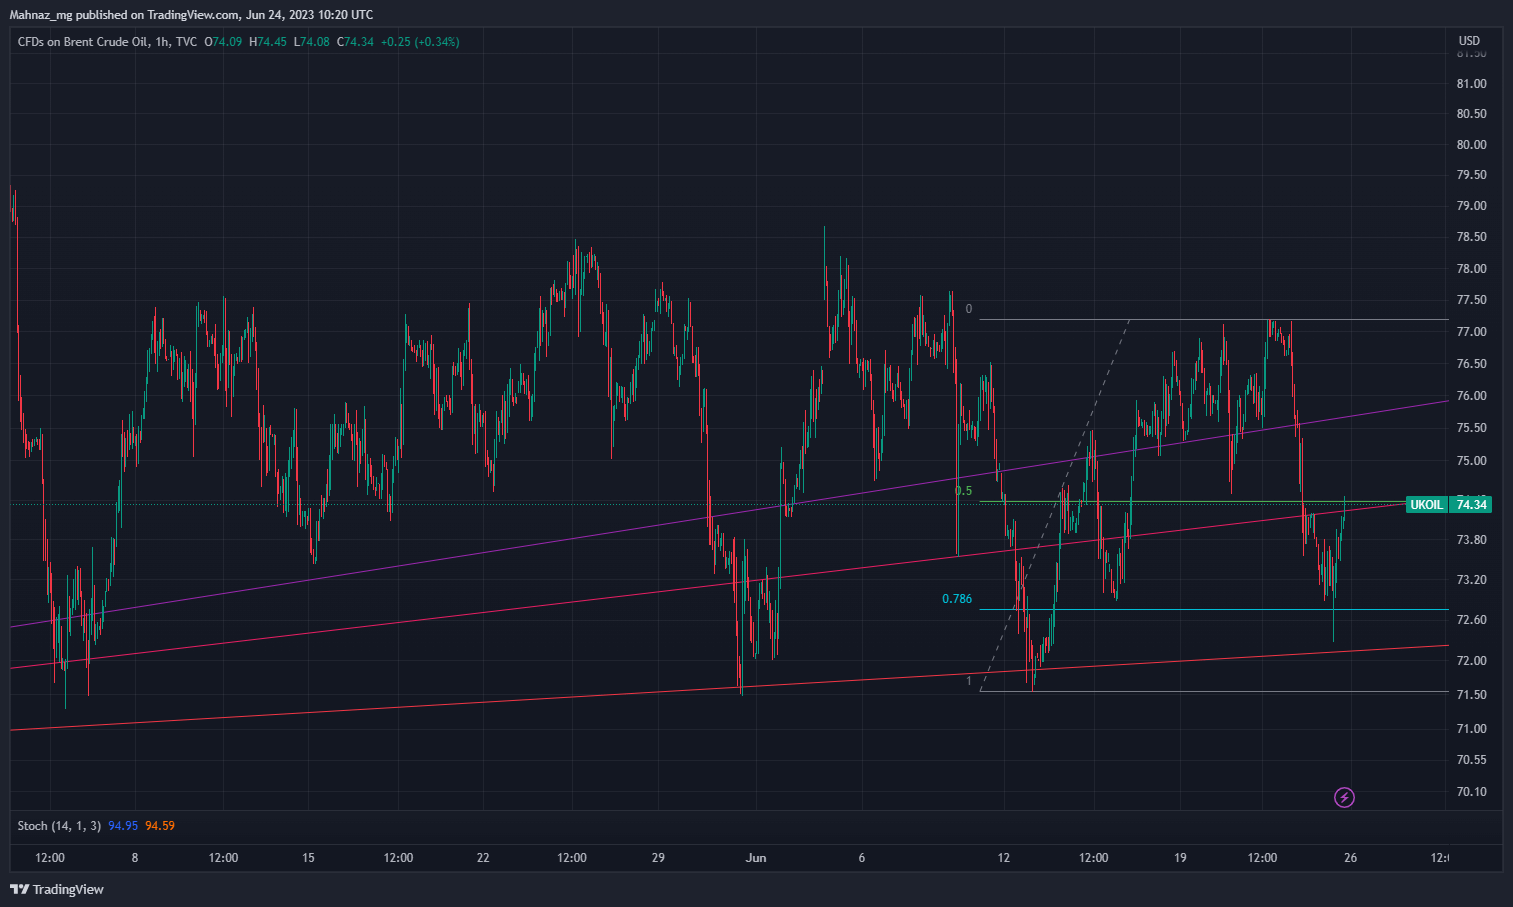
Task: Click the +0.25 (+0.34%) change value
Action: point(420,42)
